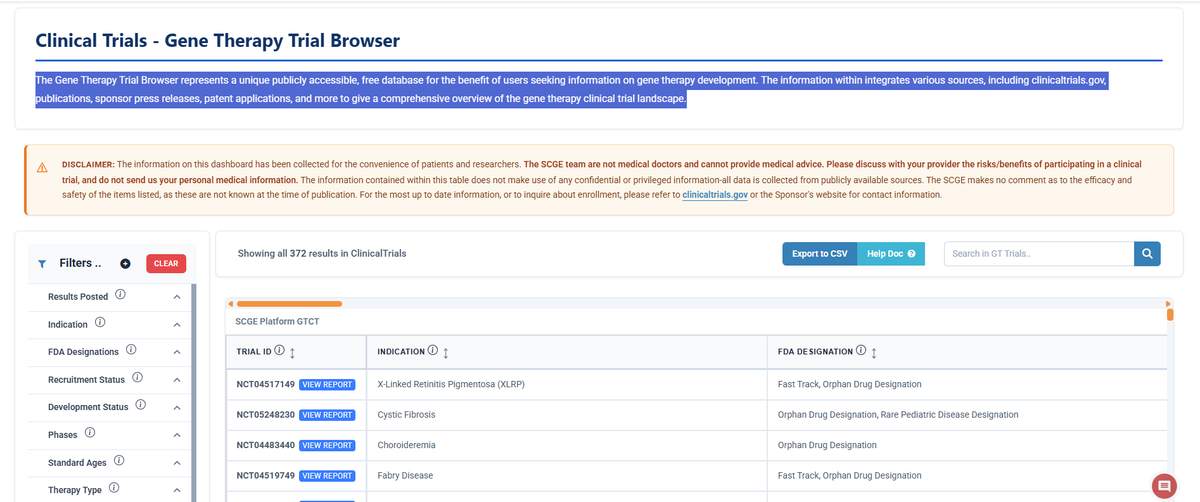
Task: View report for trial NCT04517149
Action: (x=327, y=384)
